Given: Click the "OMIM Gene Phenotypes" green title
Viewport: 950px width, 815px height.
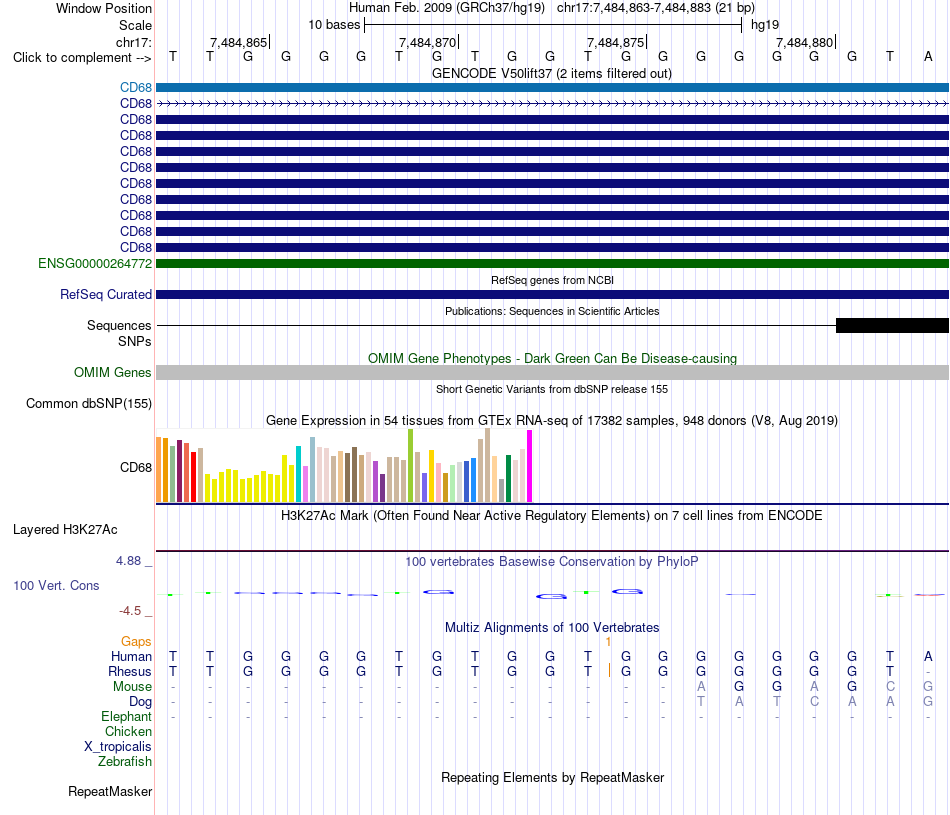Looking at the screenshot, I should pos(552,358).
